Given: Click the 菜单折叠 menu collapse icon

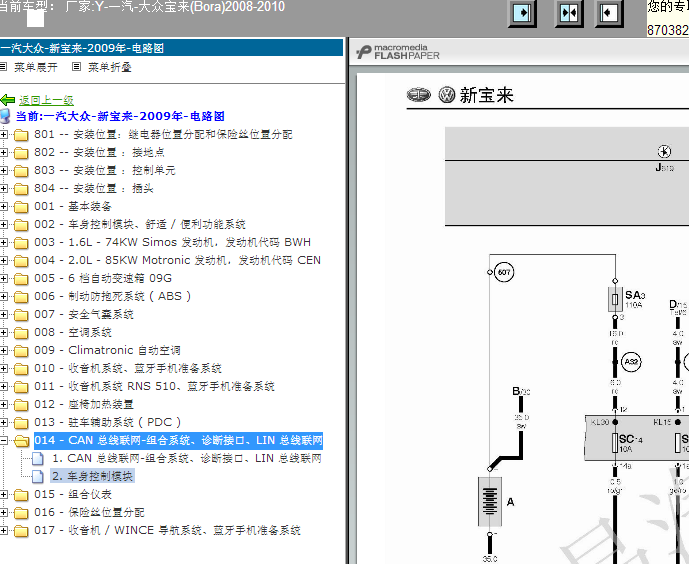Looking at the screenshot, I should point(76,67).
